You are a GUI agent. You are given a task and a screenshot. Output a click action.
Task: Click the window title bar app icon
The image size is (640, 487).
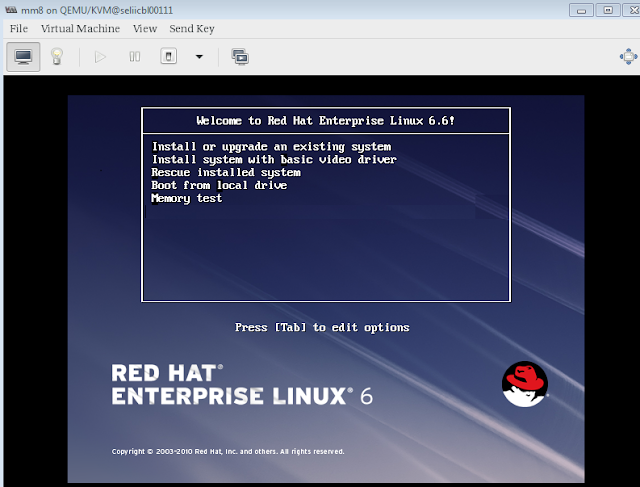tap(11, 10)
